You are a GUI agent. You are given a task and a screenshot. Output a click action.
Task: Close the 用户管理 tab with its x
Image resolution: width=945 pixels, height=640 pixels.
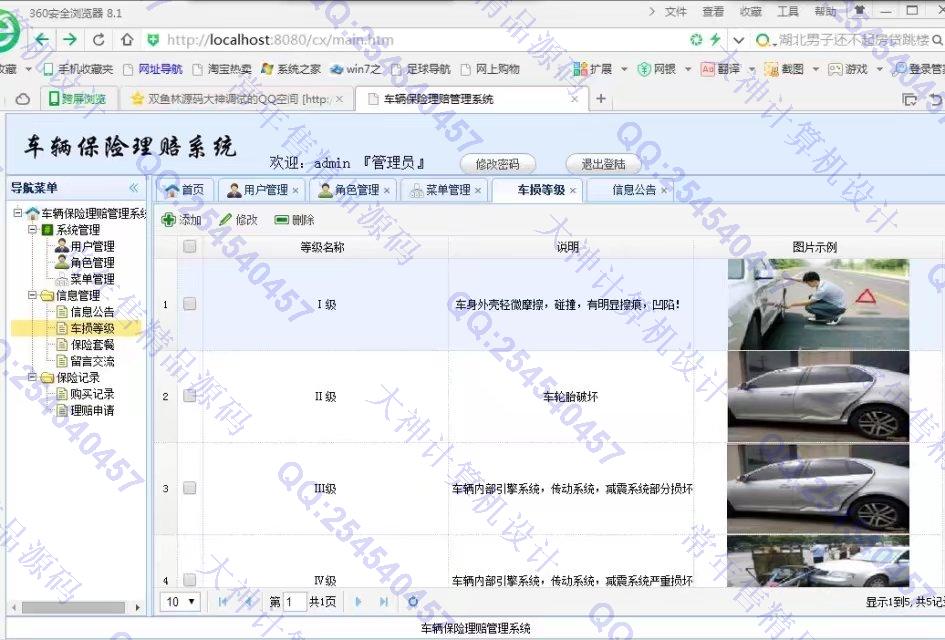point(295,190)
